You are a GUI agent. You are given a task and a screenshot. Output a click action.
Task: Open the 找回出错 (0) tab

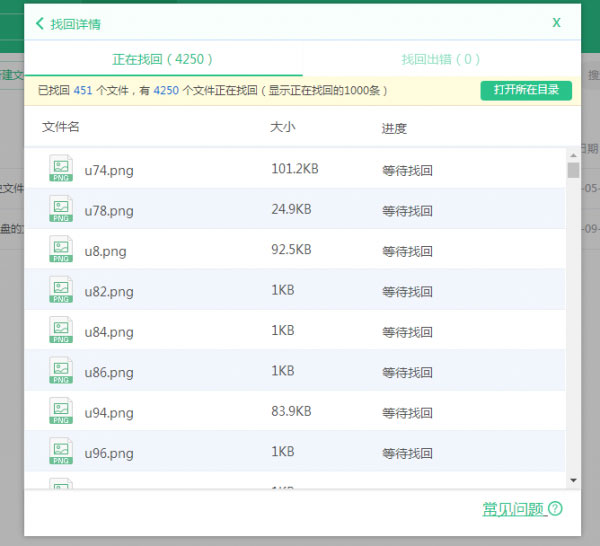pos(441,59)
